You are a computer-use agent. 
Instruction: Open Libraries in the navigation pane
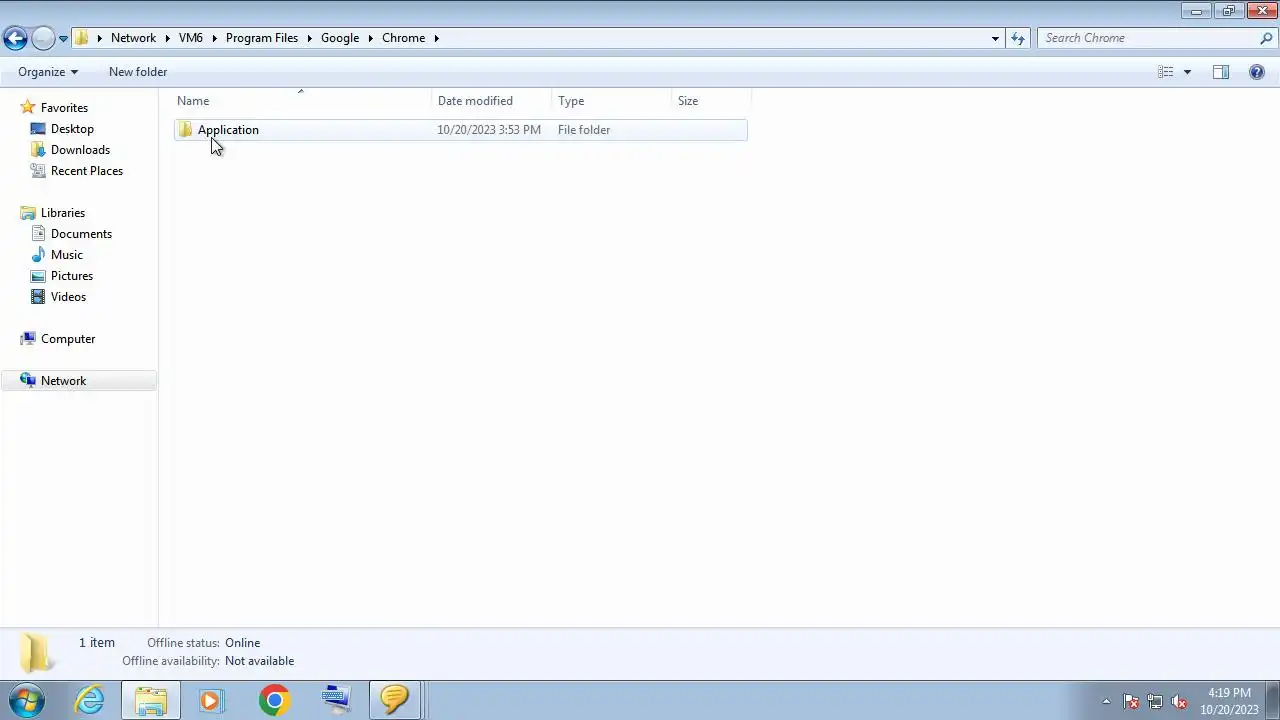point(63,213)
